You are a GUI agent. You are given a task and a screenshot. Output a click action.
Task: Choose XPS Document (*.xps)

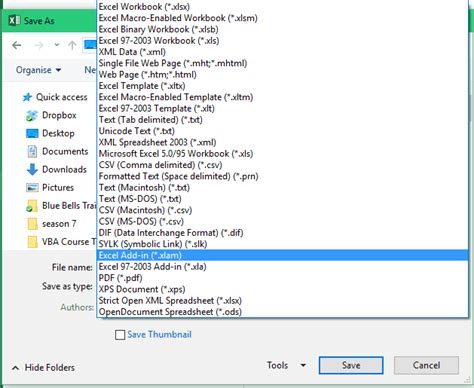click(x=282, y=289)
